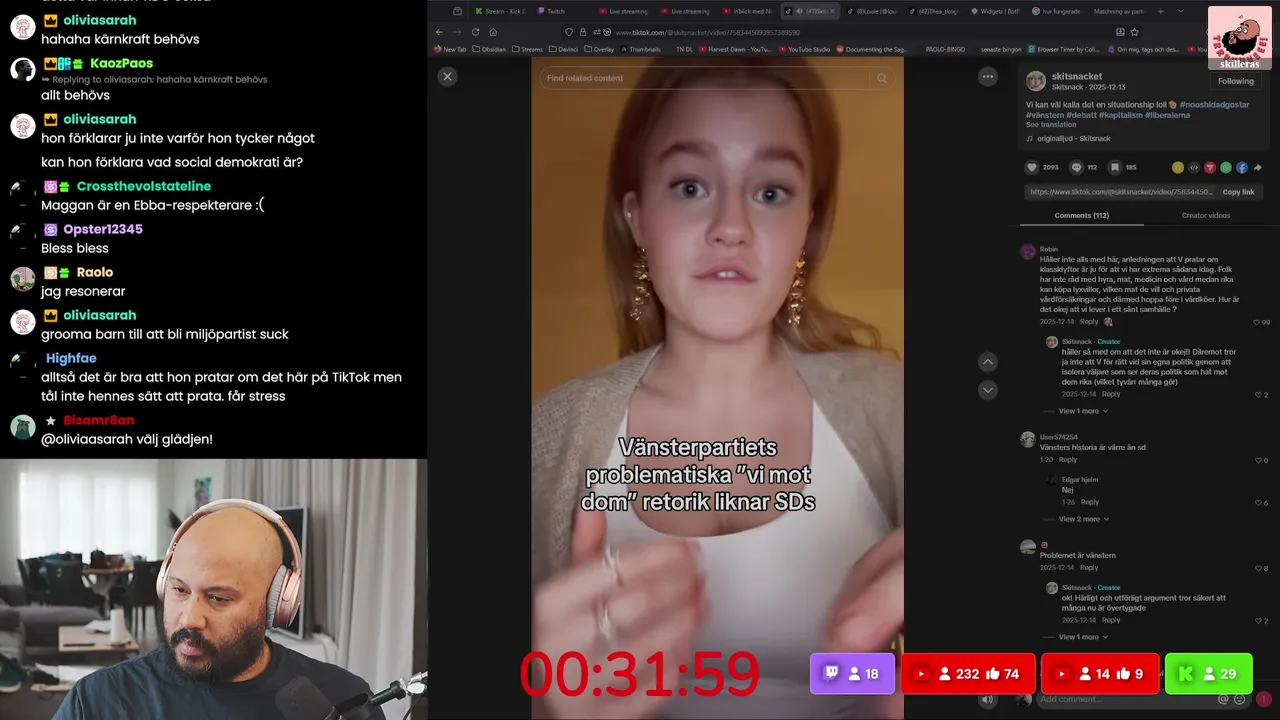The image size is (1280, 720).
Task: Open the YouTube Studio bookmark
Action: pyautogui.click(x=804, y=49)
